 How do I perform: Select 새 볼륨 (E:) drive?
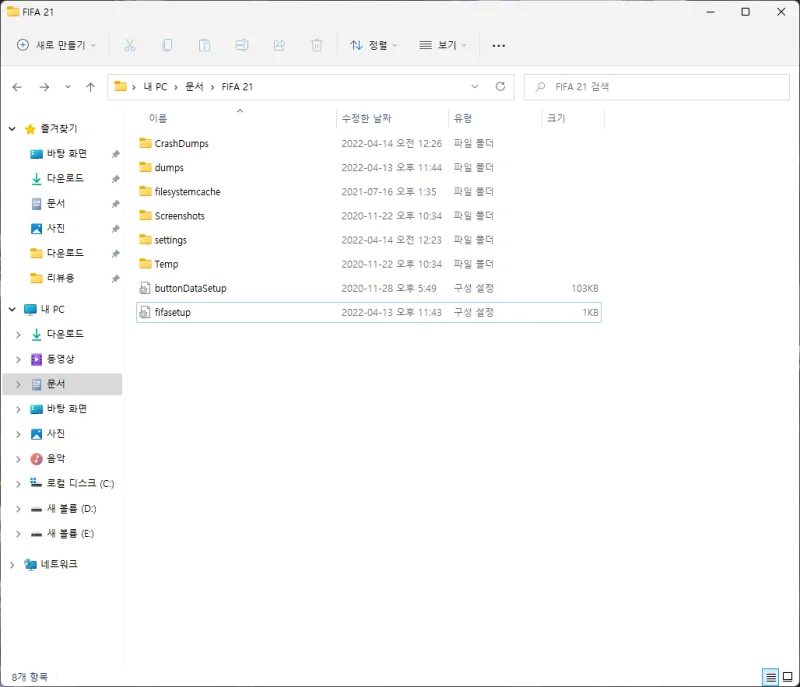click(70, 534)
